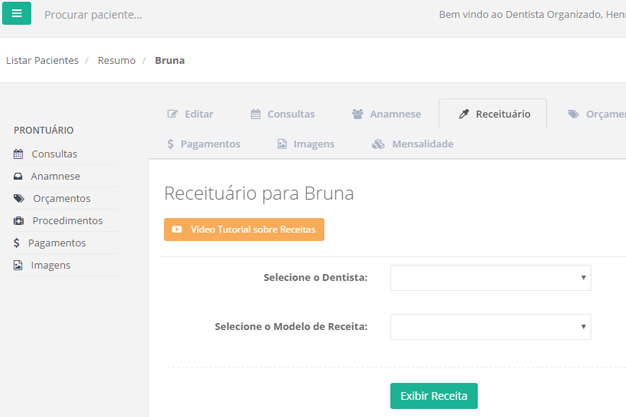Click the Selecione o Dentista label
Screen dimensions: 626x417
[x=315, y=278]
